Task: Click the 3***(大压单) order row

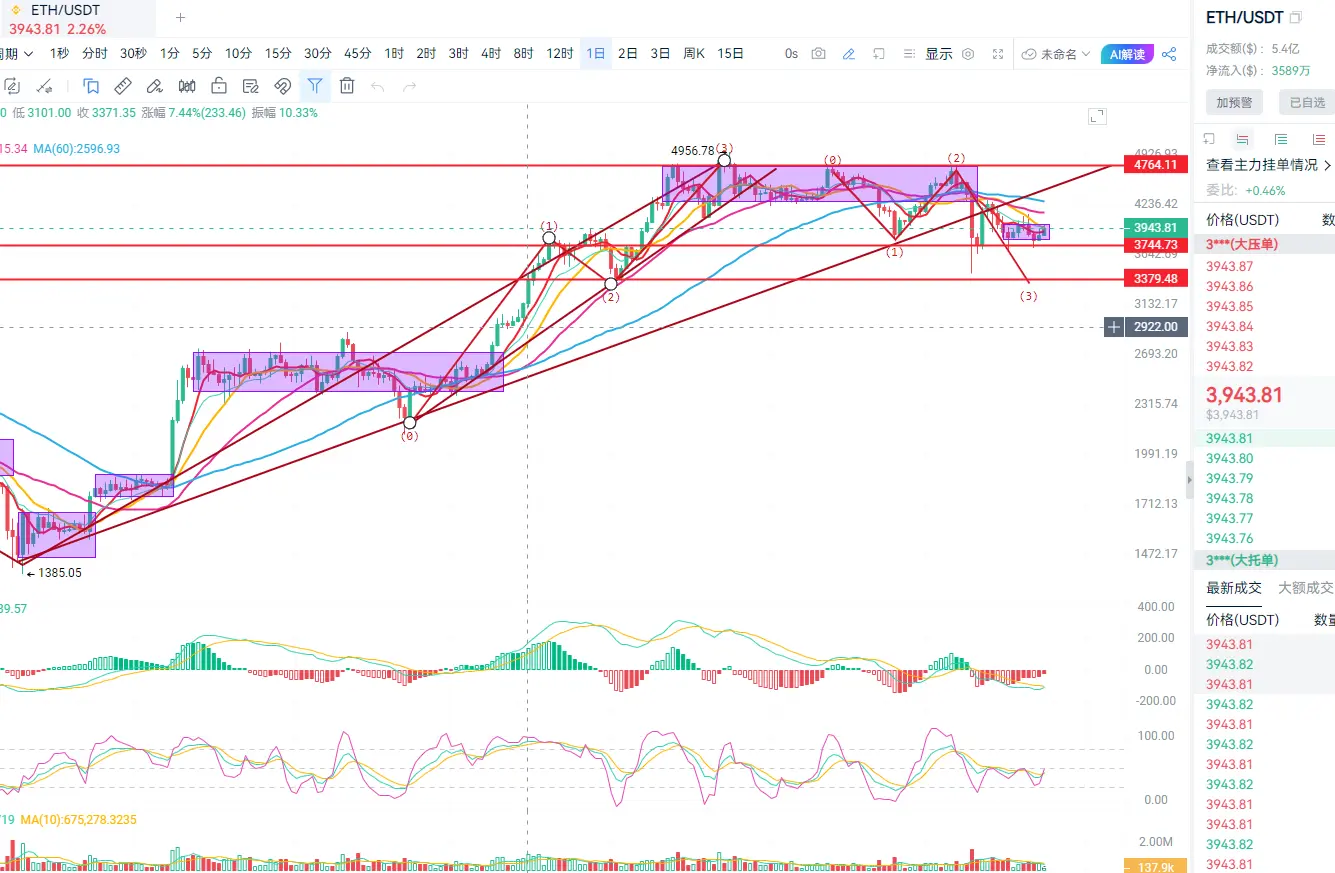Action: [1265, 244]
